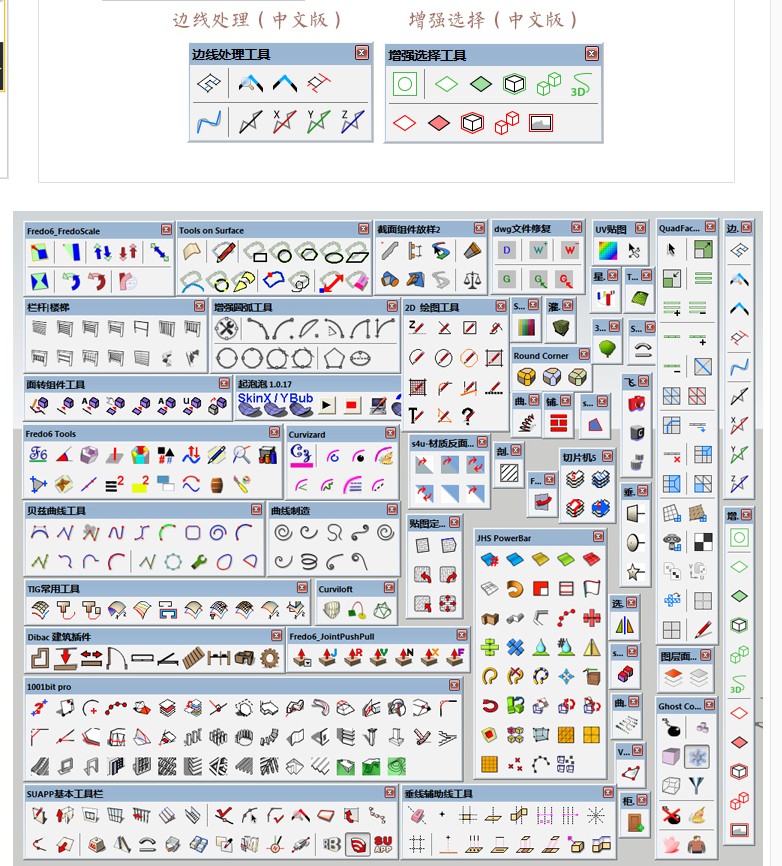Click the blue wavy curve icon in 边线处理工具
The width and height of the screenshot is (782, 866).
[x=209, y=122]
